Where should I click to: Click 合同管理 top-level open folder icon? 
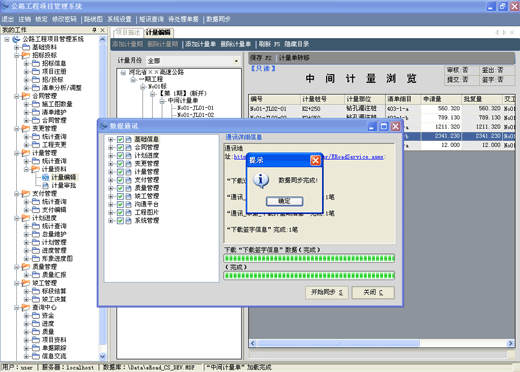(x=26, y=96)
